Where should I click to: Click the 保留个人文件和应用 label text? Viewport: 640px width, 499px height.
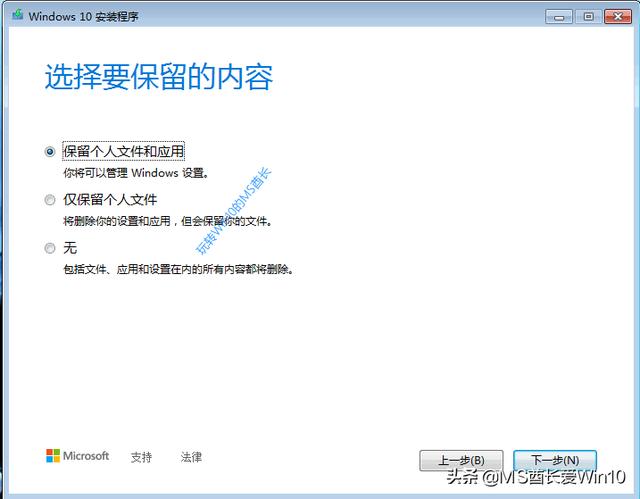tap(124, 151)
